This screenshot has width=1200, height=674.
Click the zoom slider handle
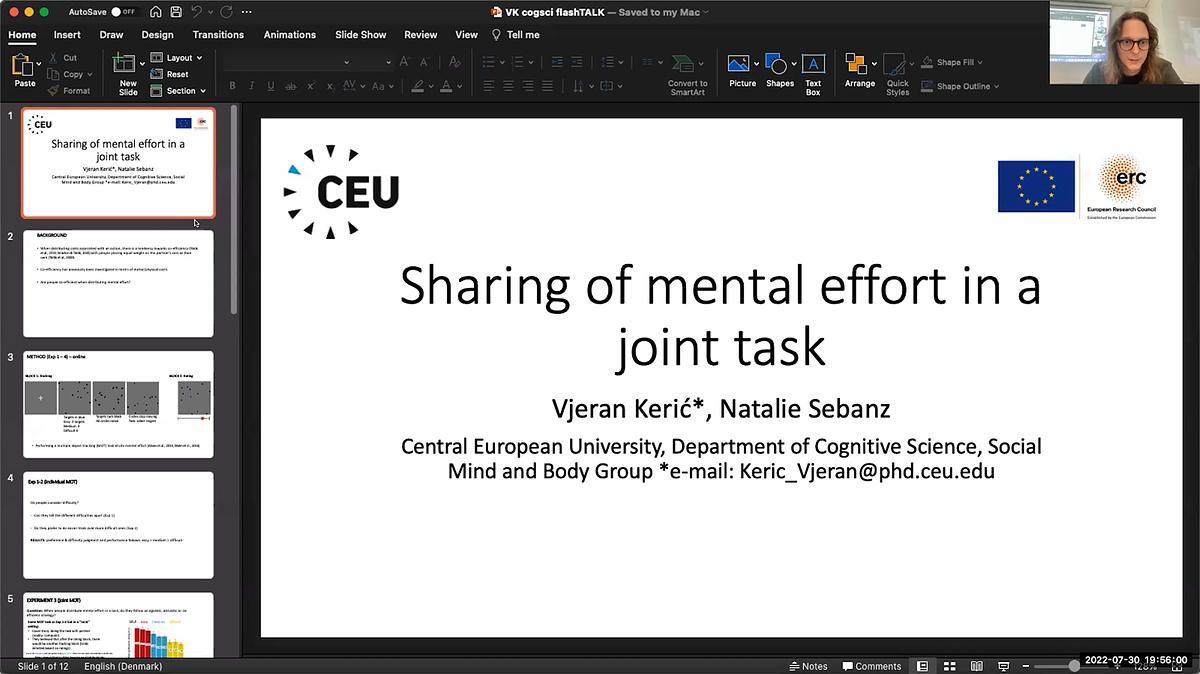pos(1074,666)
